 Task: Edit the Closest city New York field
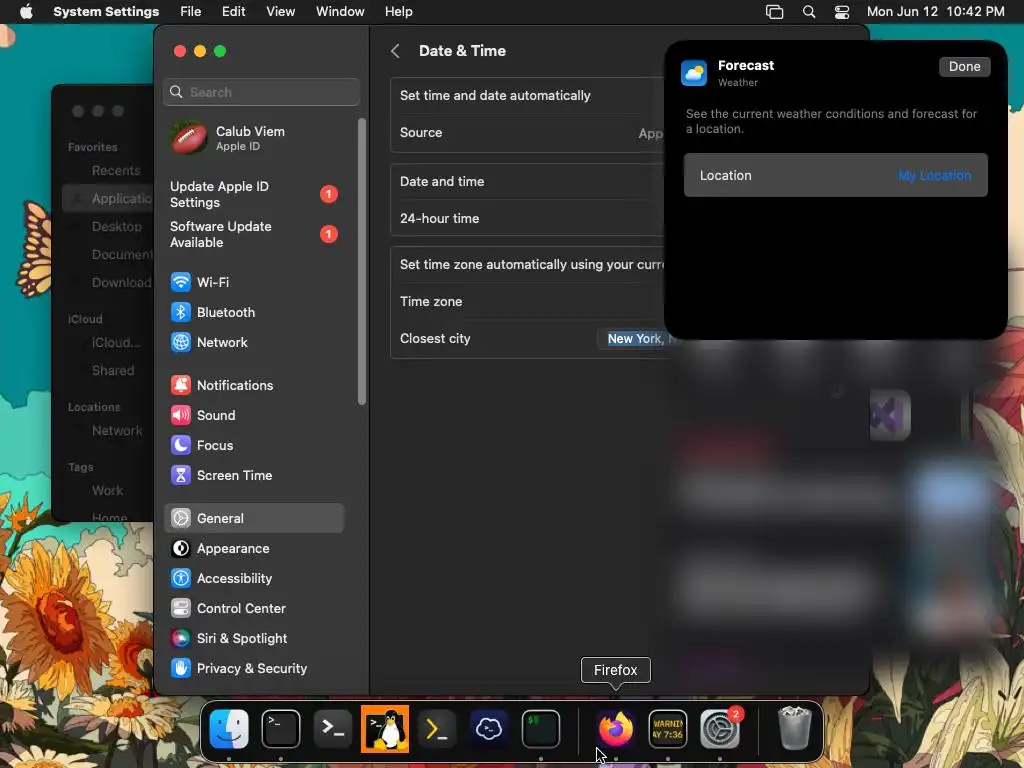click(x=636, y=339)
